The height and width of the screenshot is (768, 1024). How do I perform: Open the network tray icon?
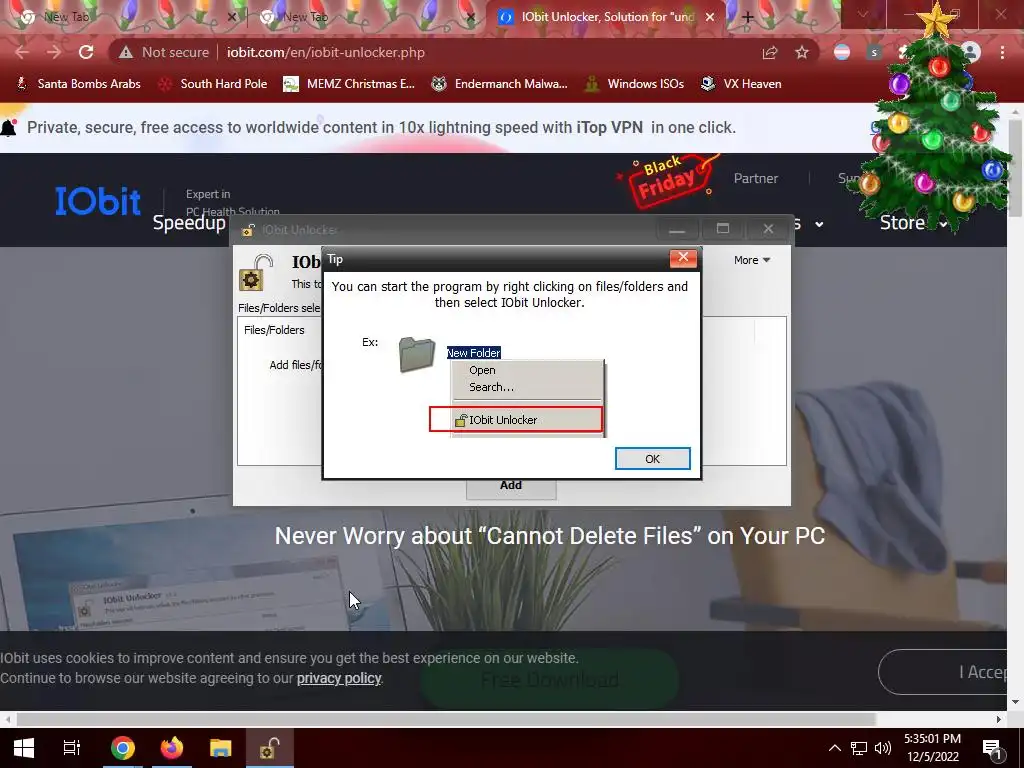[859, 748]
